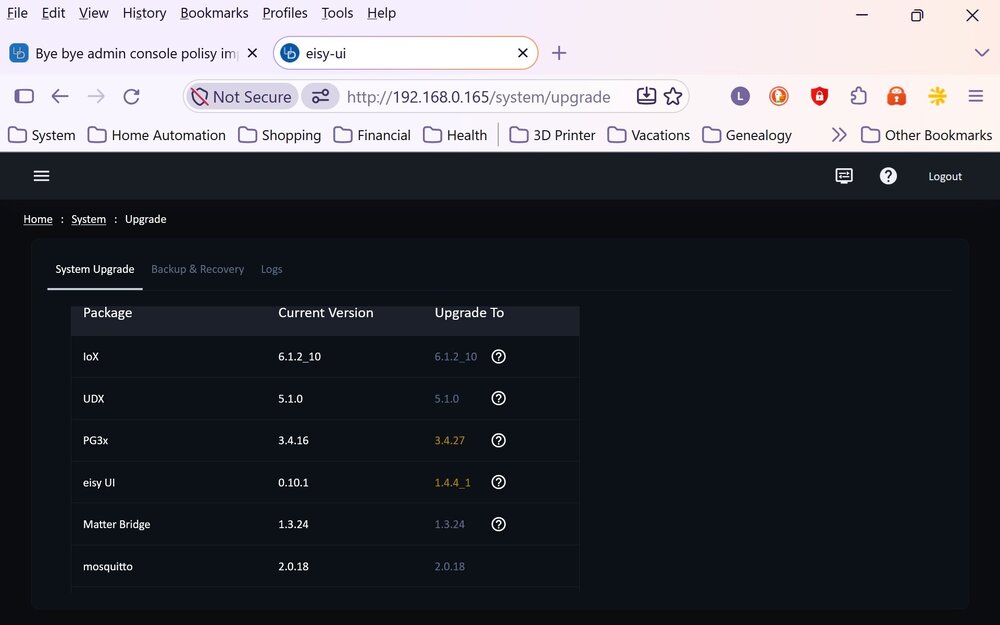Image resolution: width=1000 pixels, height=625 pixels.
Task: Open the browser application hamburger menu
Action: pos(976,96)
